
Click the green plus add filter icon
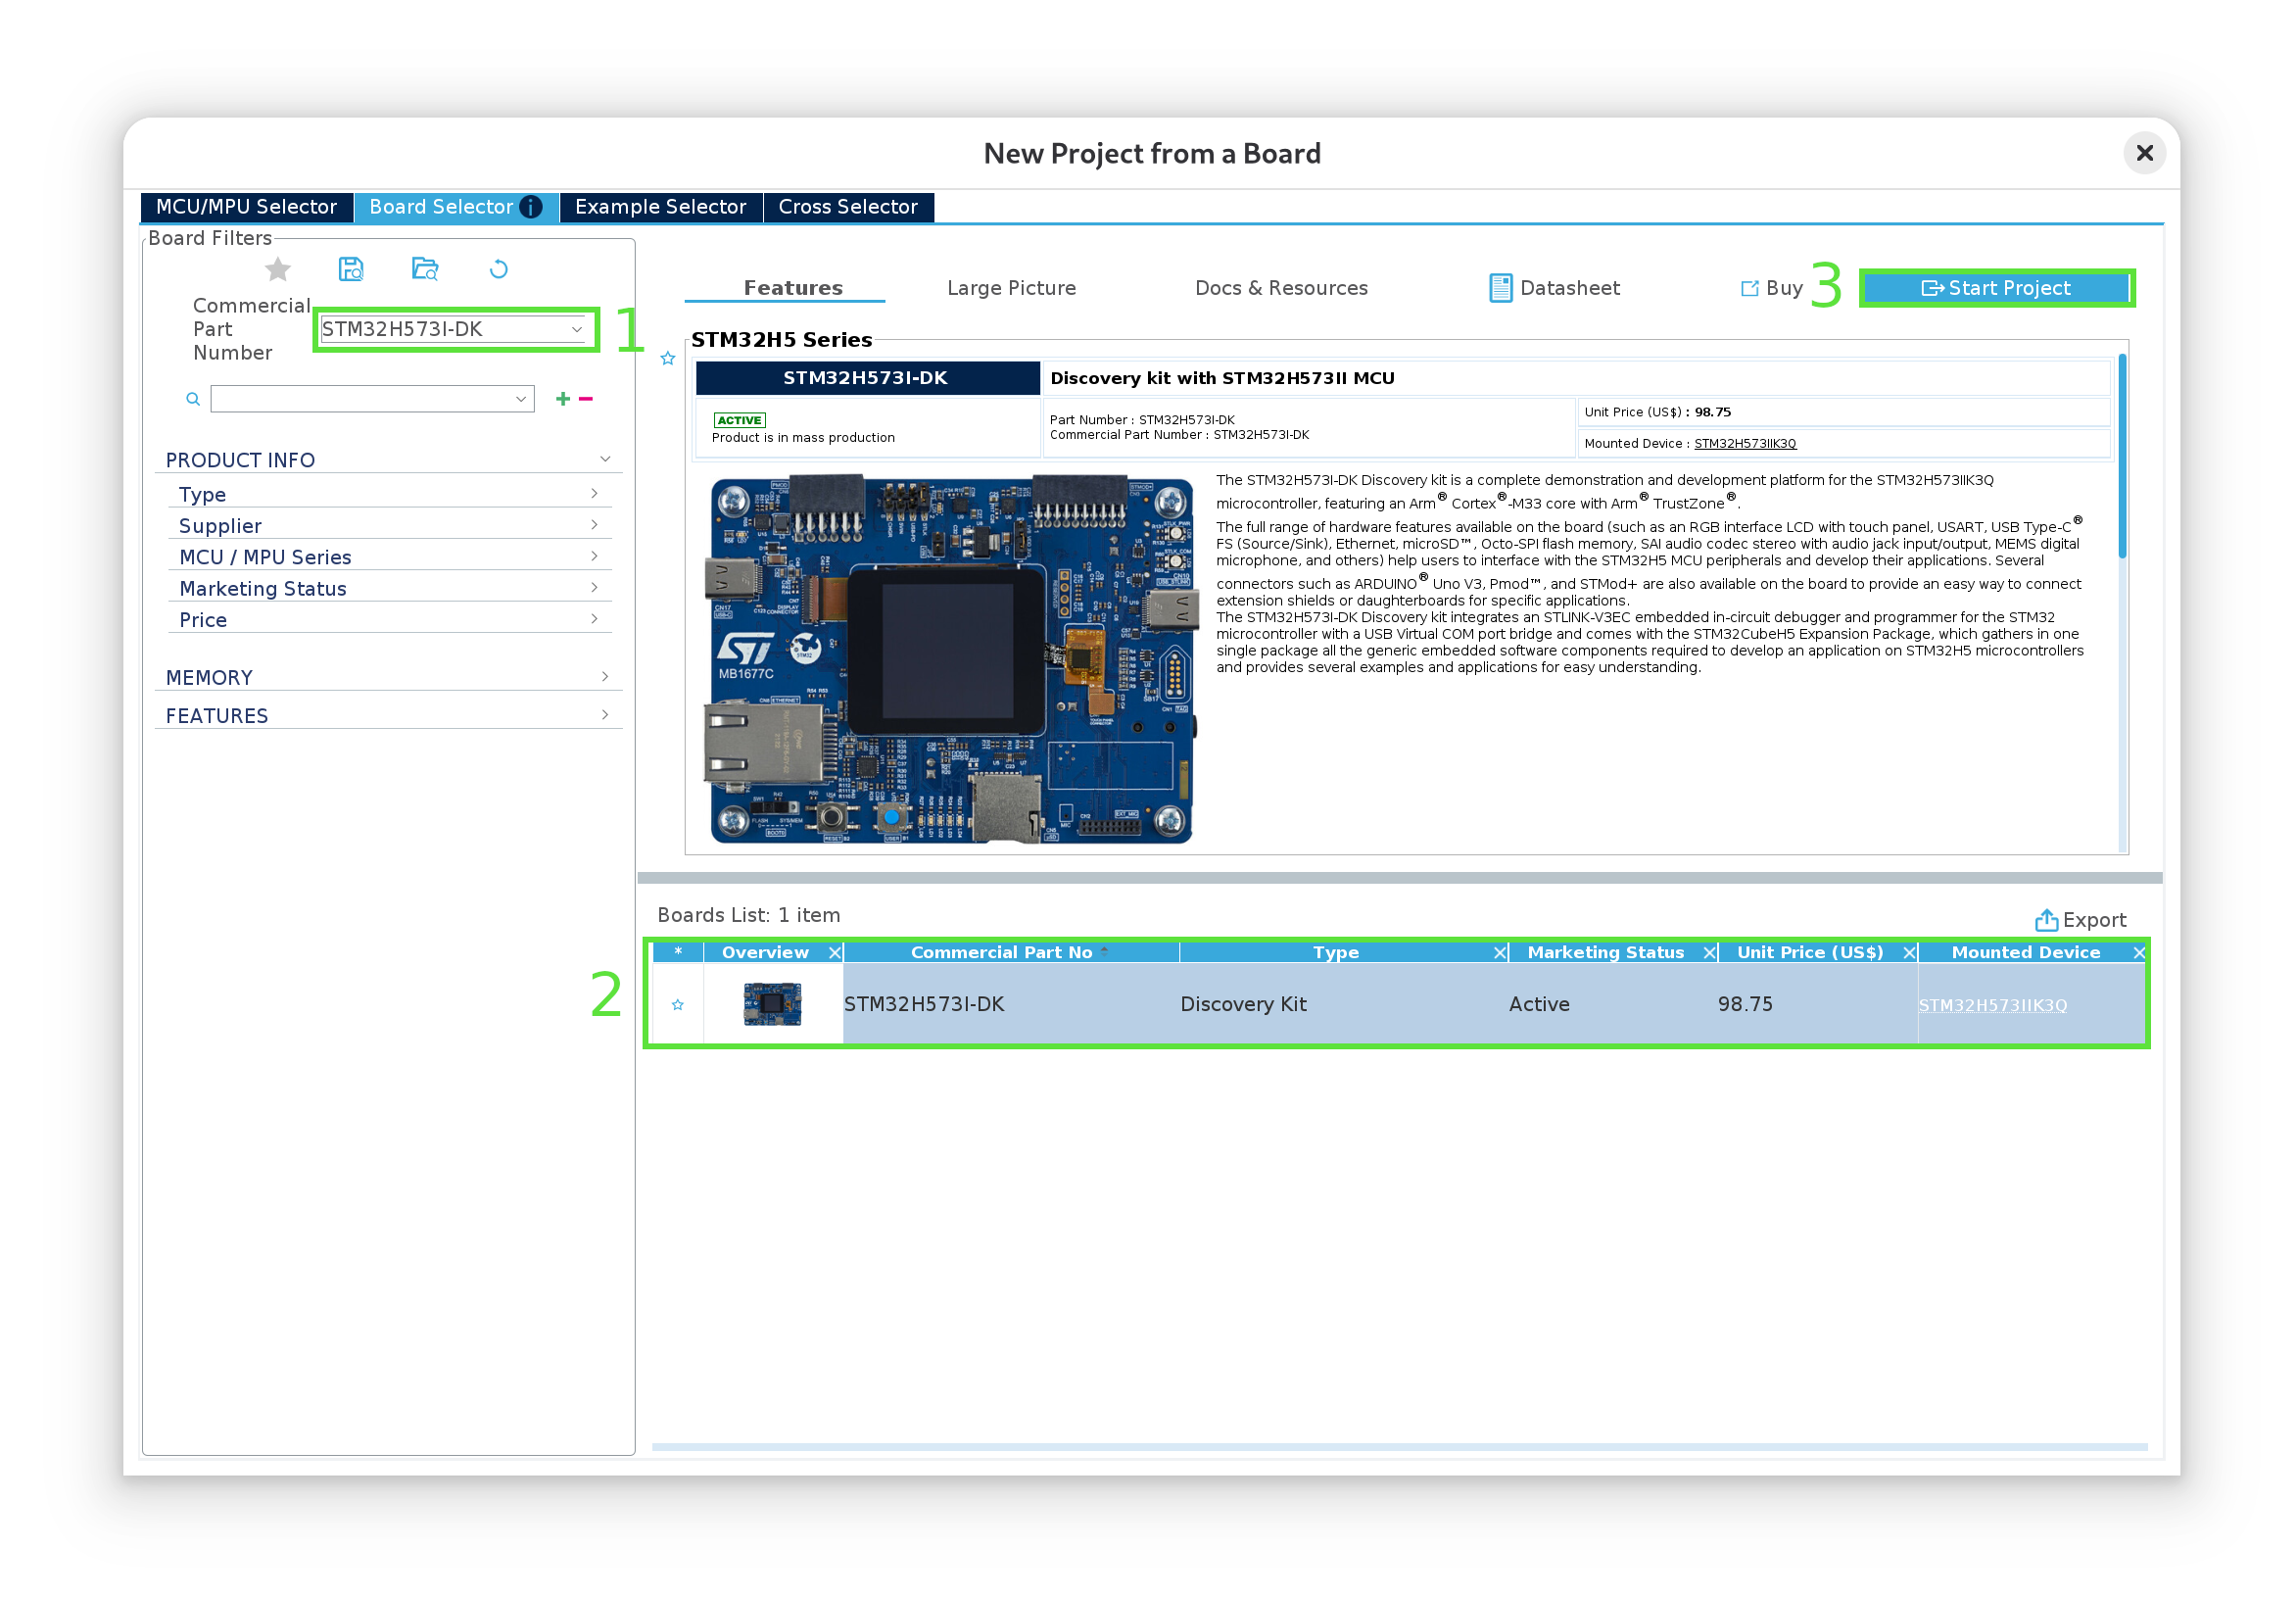[563, 399]
